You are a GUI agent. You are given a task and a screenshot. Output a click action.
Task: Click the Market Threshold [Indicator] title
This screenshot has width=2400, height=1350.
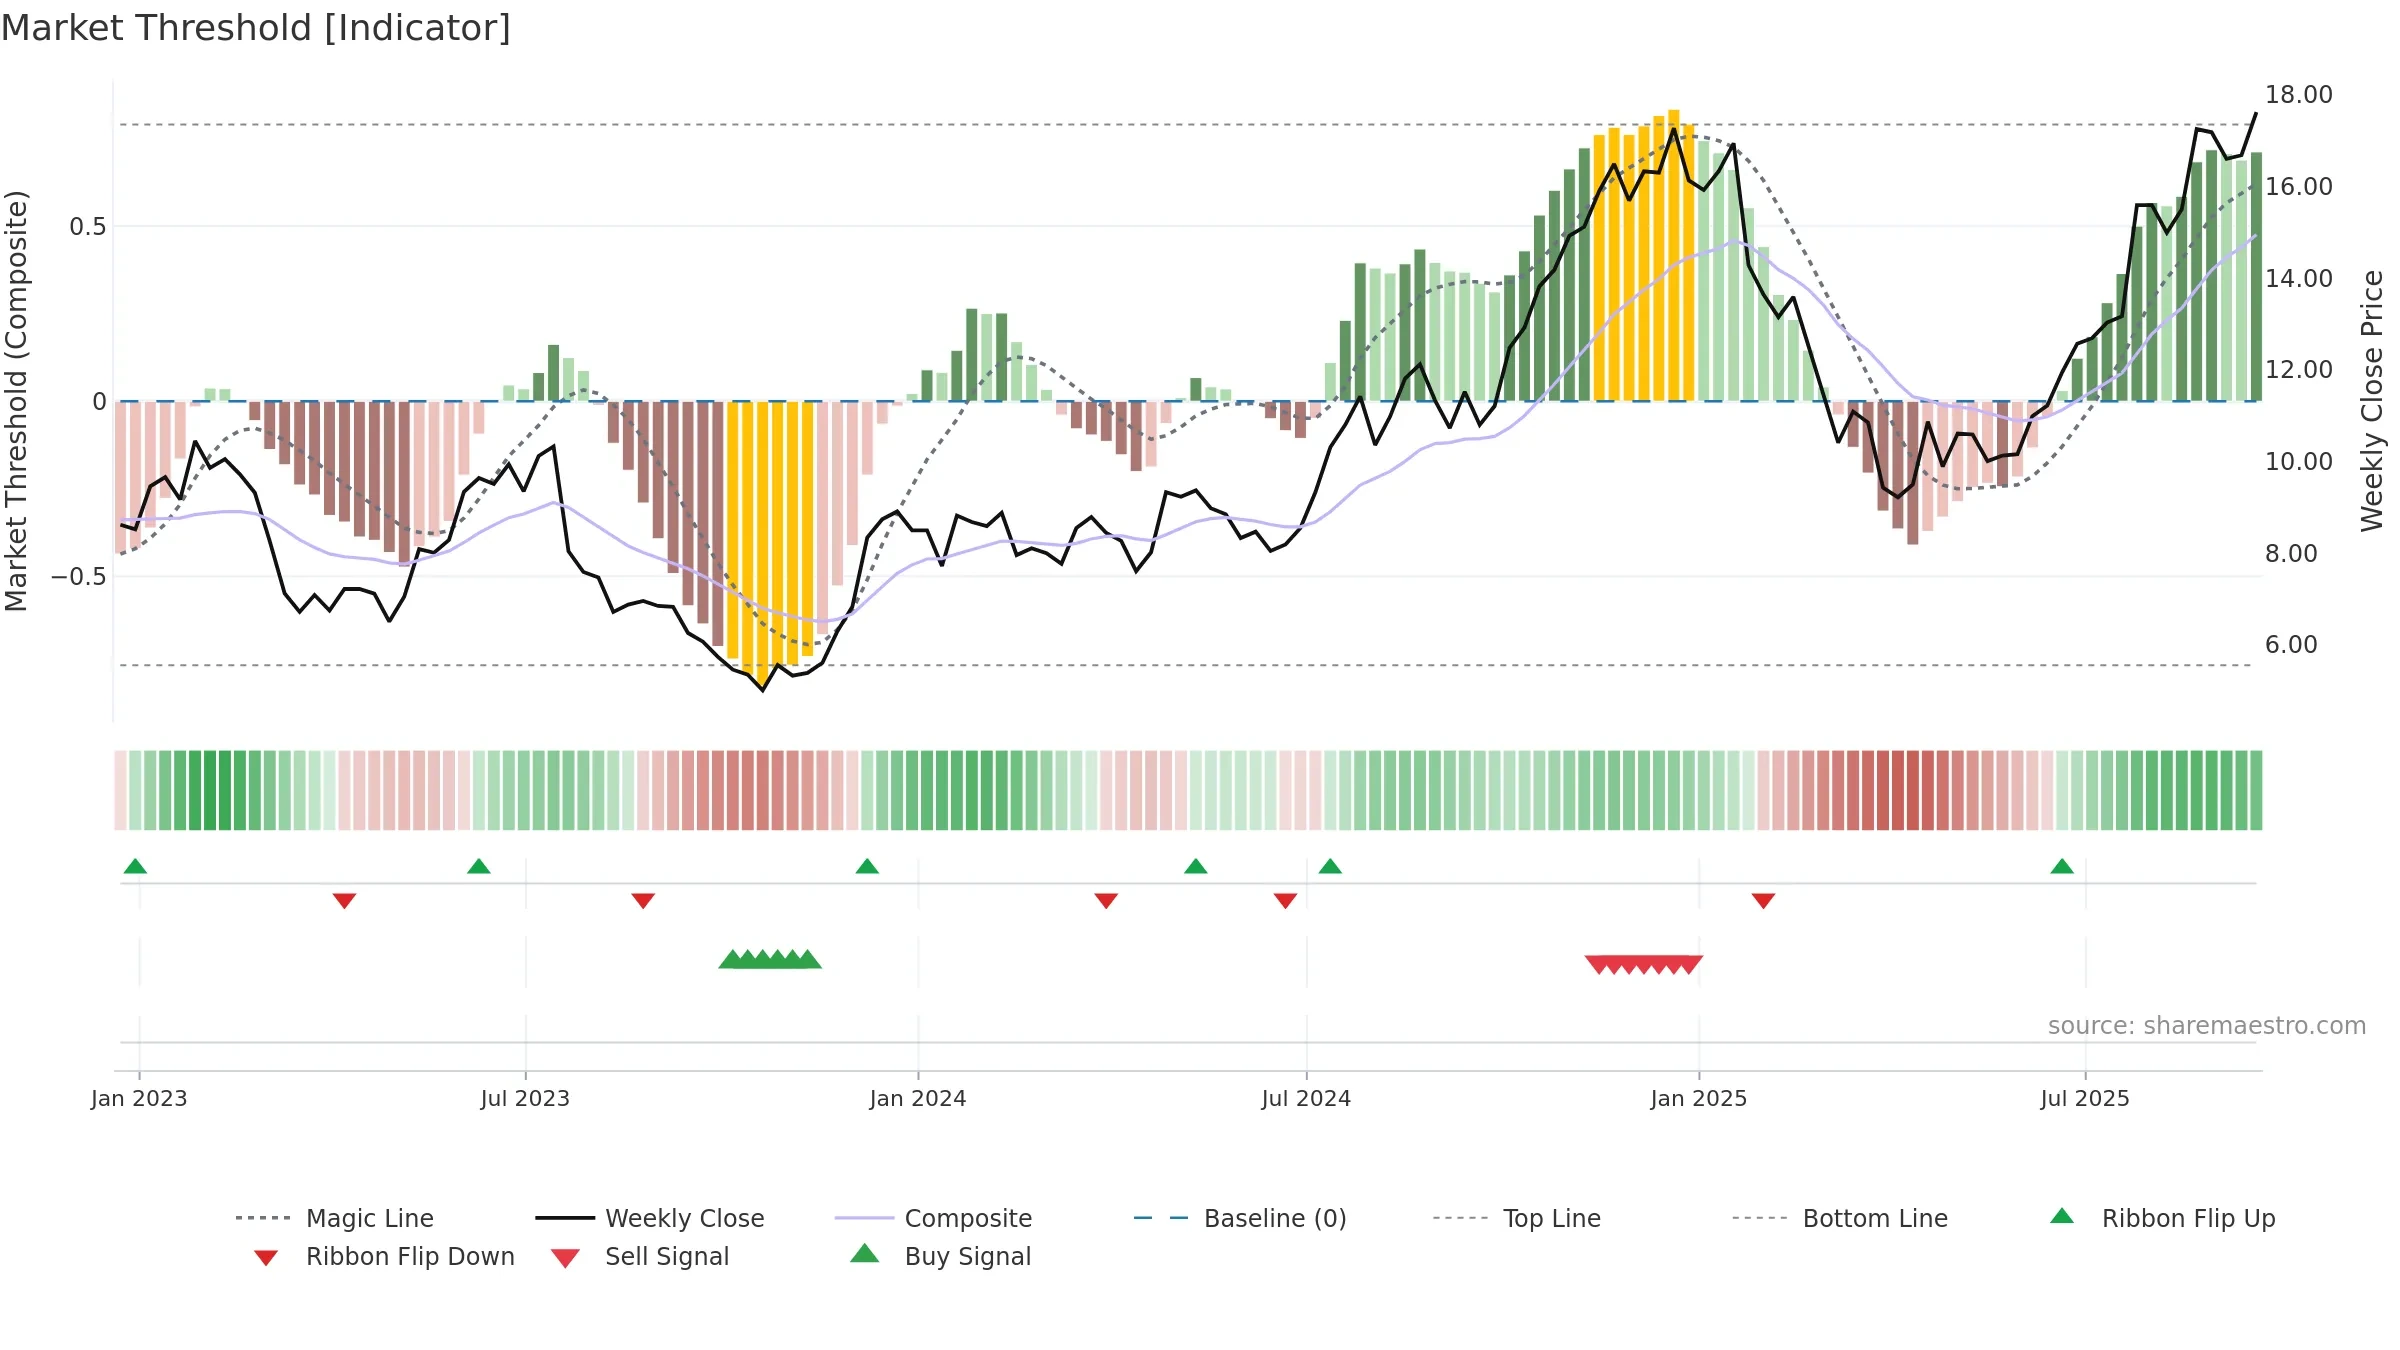(x=256, y=28)
